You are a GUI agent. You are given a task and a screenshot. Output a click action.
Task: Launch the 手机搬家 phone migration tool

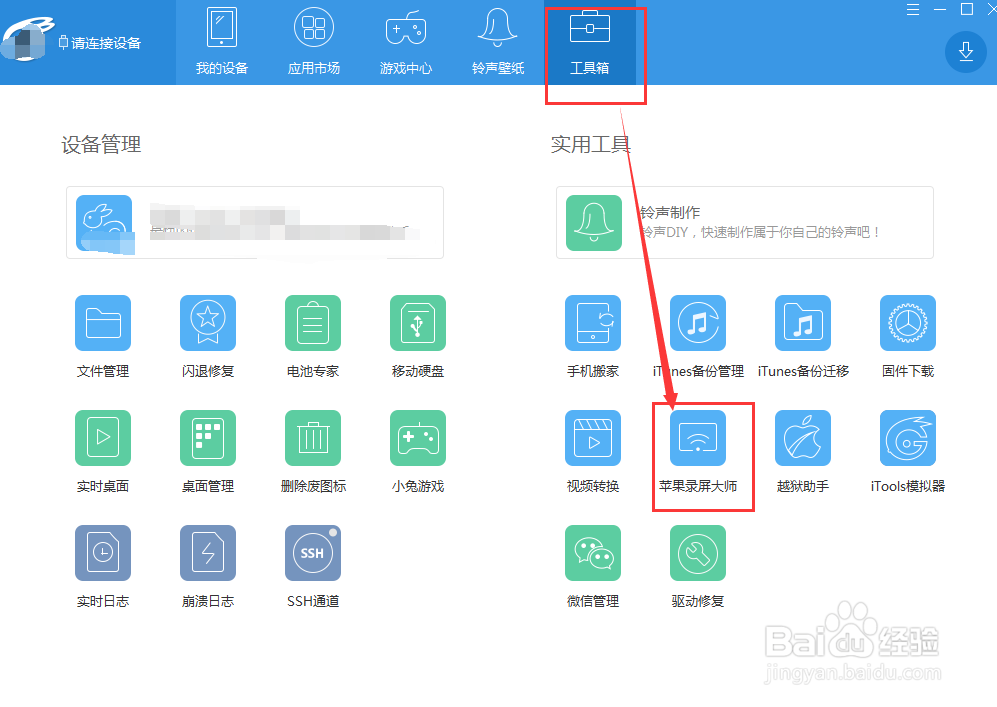pos(593,323)
